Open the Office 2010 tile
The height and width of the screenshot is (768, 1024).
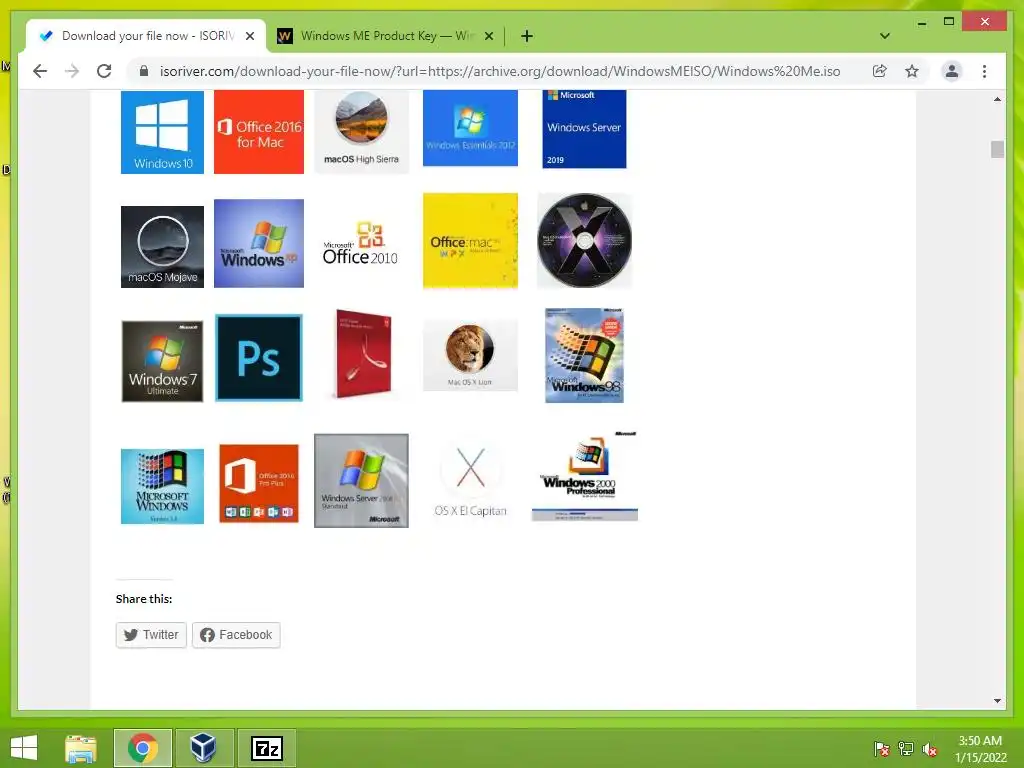360,243
